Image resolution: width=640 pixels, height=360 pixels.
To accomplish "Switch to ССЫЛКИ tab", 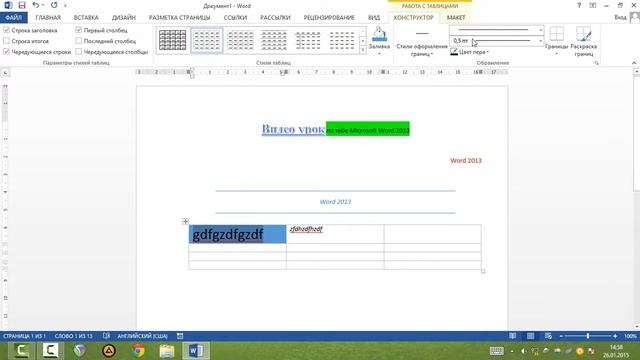I will click(235, 18).
